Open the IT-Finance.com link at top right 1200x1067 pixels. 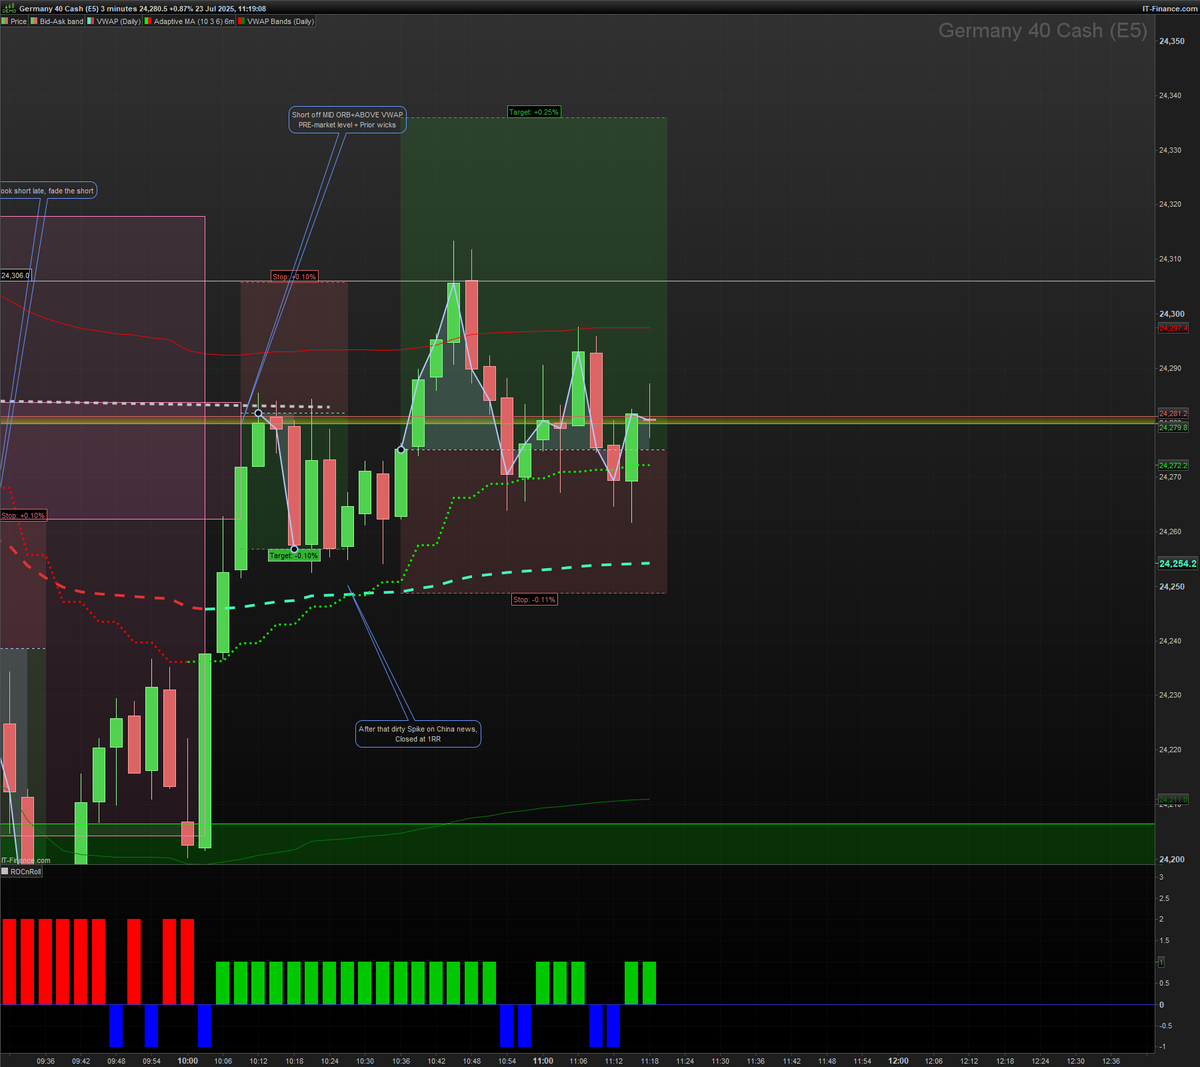[x=1170, y=8]
